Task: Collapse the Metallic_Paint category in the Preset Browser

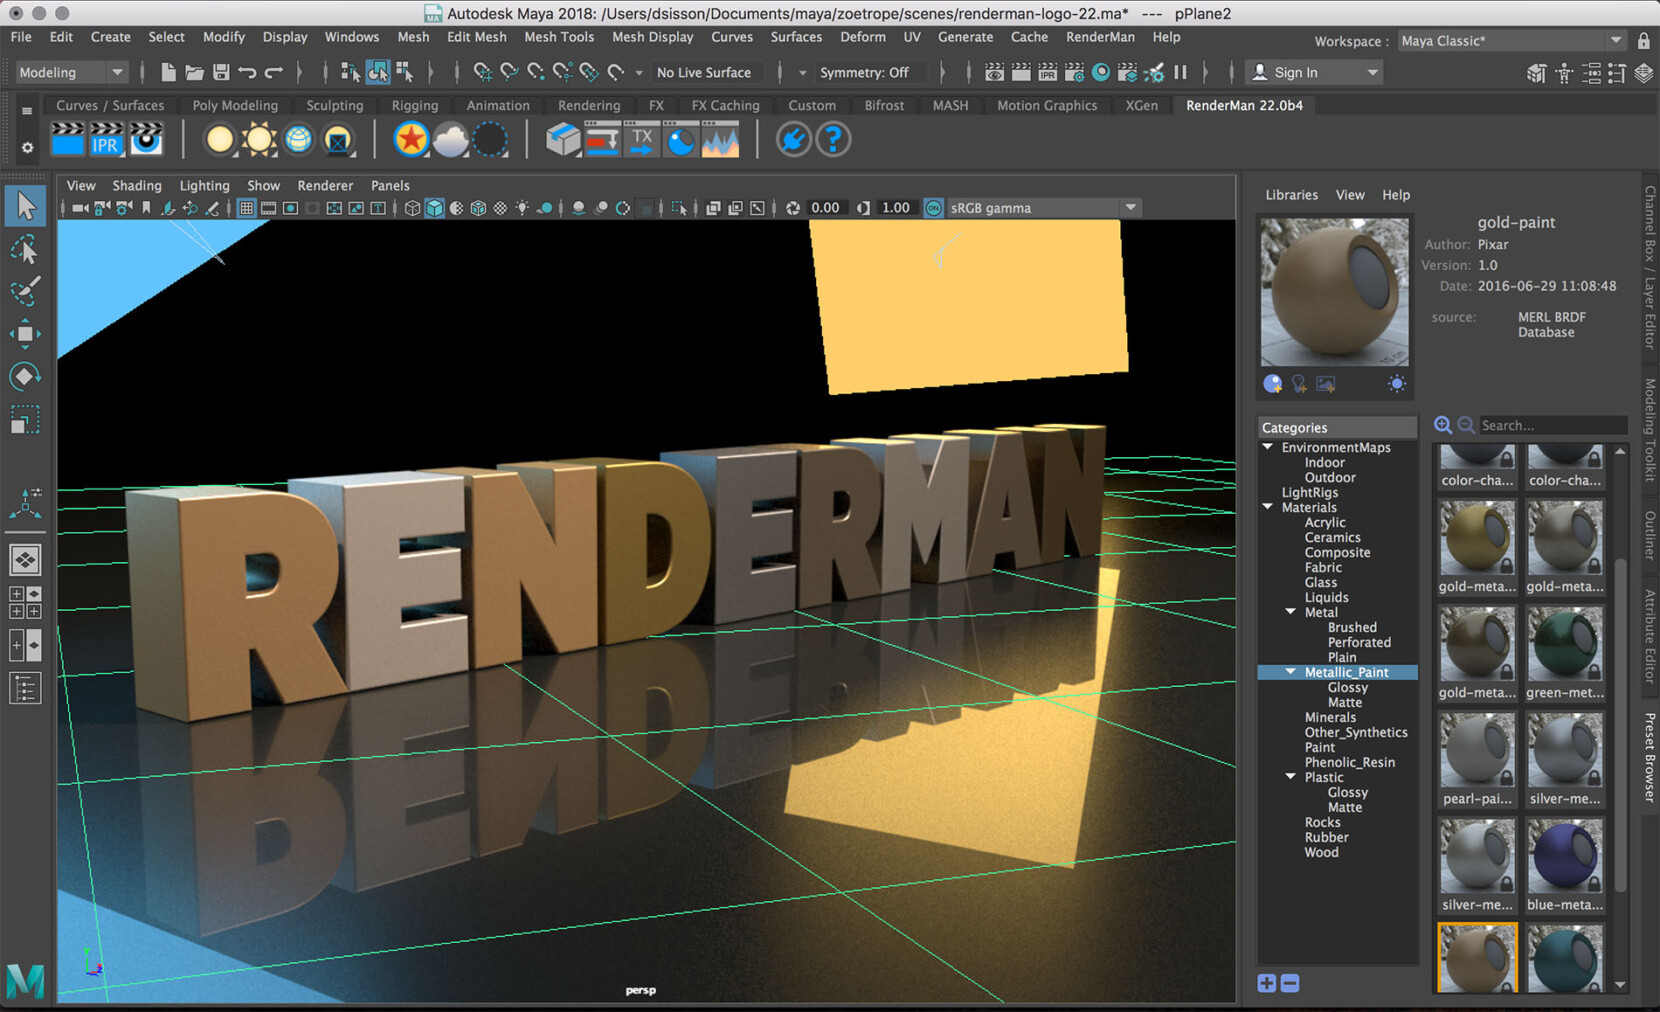Action: [x=1290, y=671]
